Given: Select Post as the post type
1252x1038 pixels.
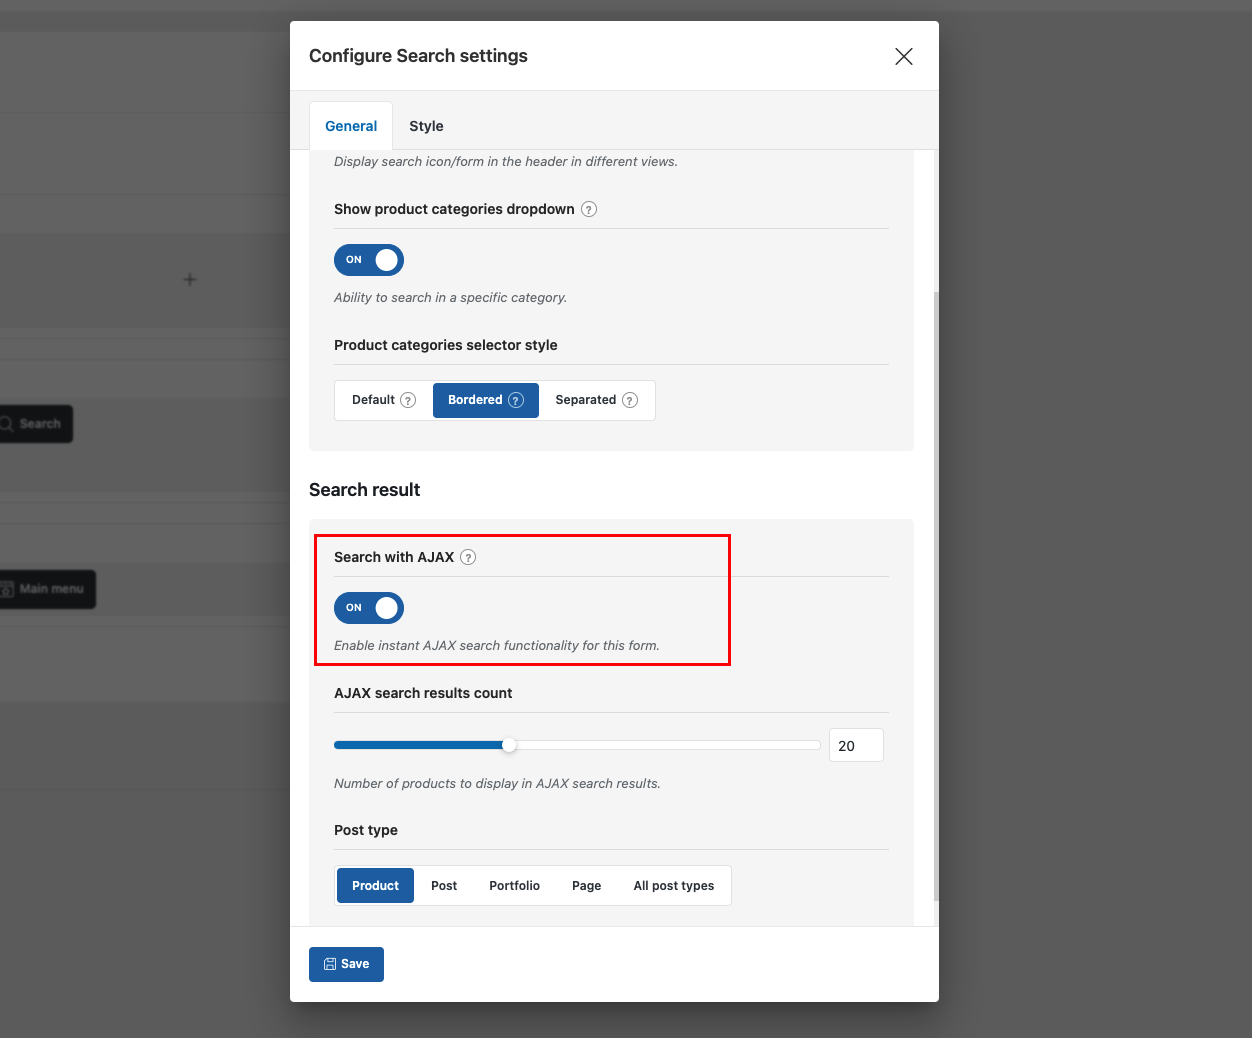Looking at the screenshot, I should point(444,886).
